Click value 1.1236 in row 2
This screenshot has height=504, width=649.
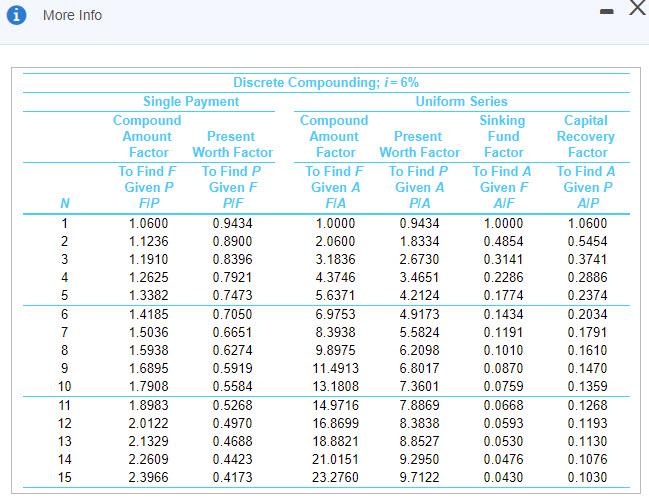pos(149,241)
